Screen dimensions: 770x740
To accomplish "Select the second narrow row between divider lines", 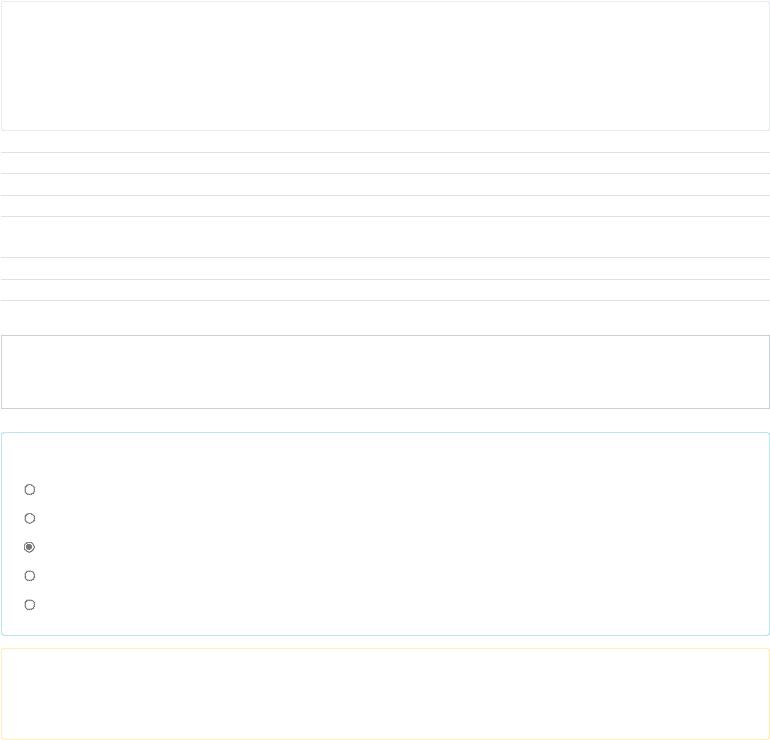I will [x=385, y=185].
